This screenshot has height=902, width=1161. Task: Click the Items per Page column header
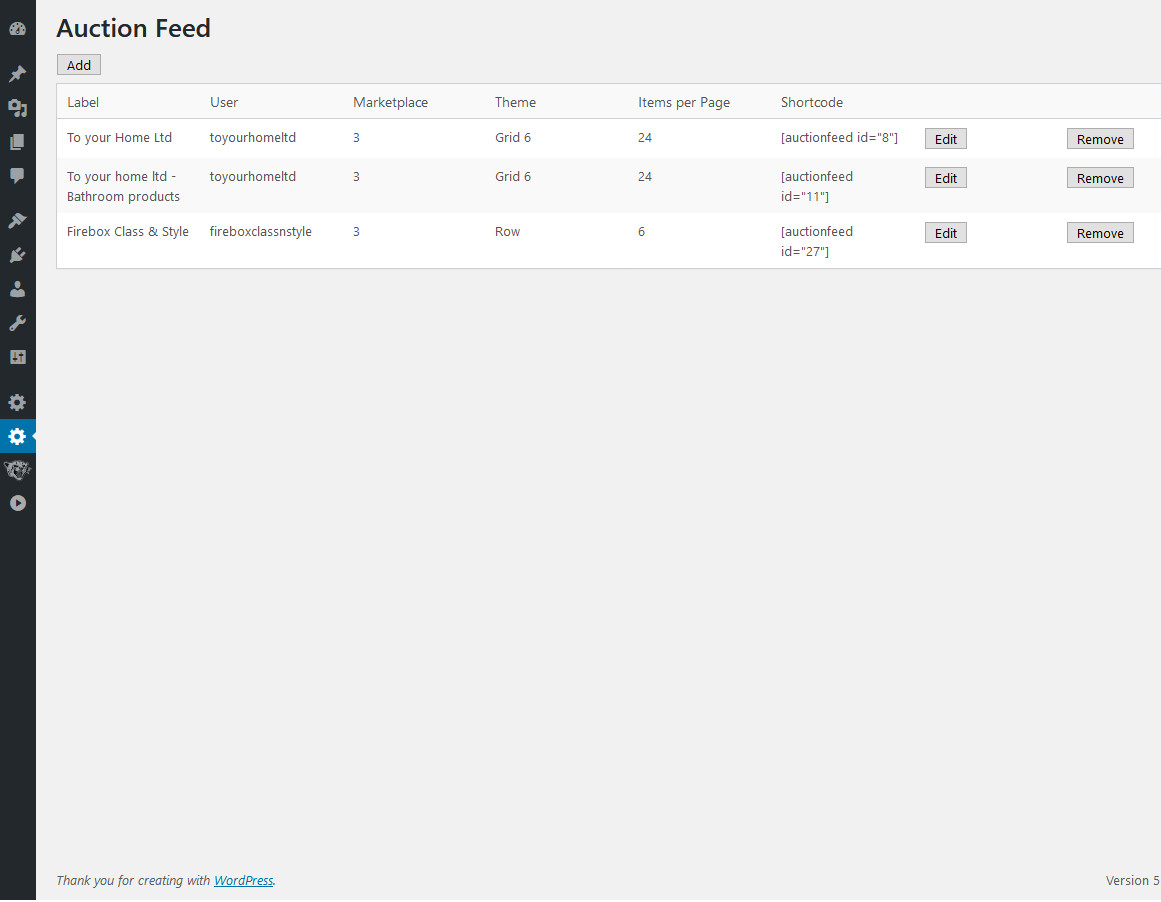coord(683,102)
